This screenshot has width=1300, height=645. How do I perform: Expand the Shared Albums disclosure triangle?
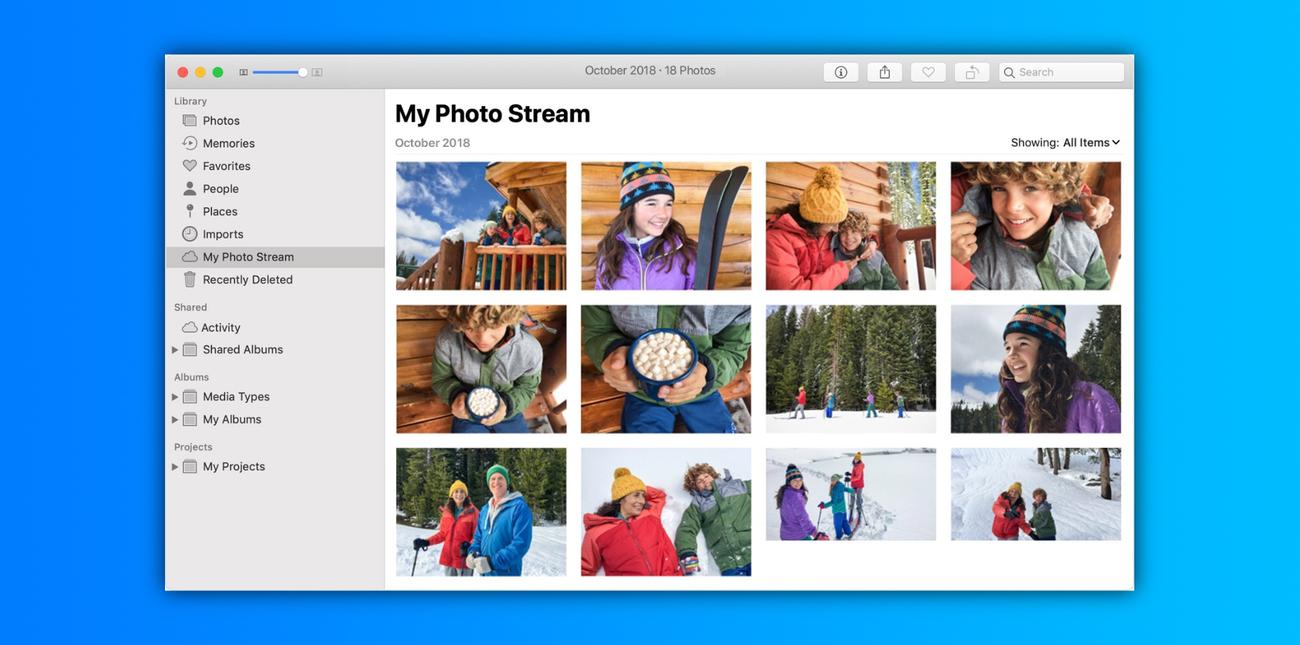tap(175, 350)
